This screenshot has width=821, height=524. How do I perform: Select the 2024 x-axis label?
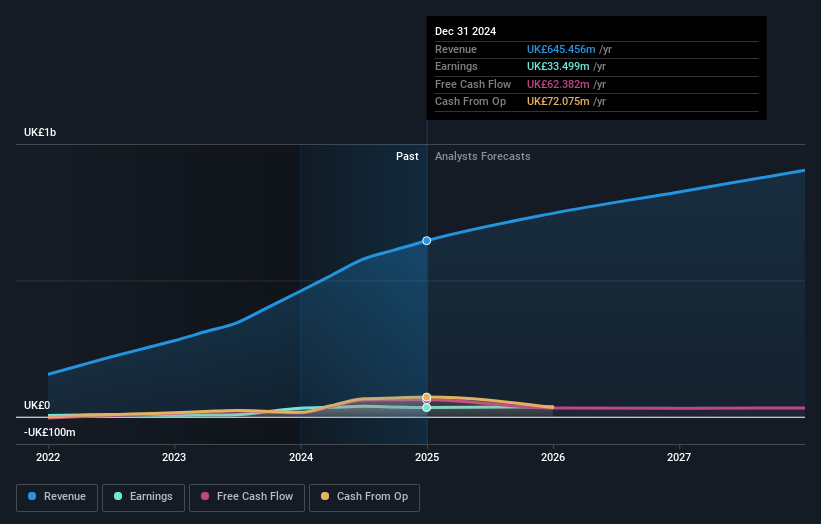click(301, 457)
